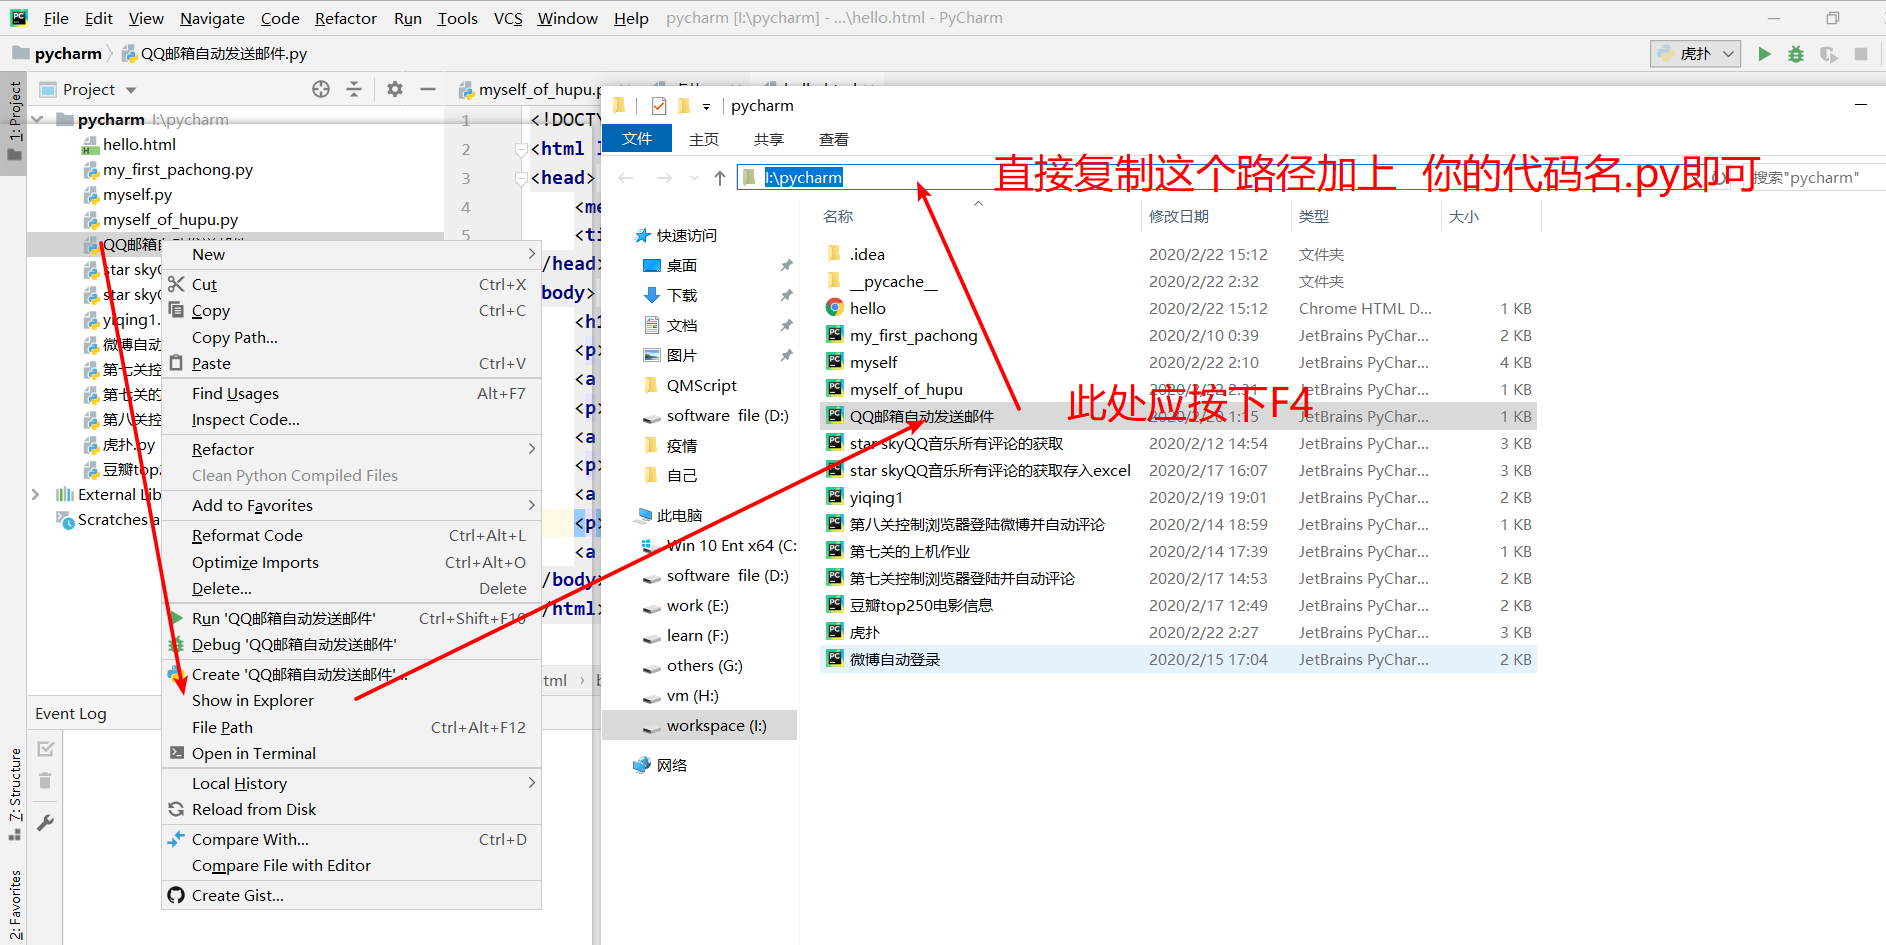This screenshot has height=945, width=1886.
Task: Choose Reload from Disk
Action: point(351,809)
